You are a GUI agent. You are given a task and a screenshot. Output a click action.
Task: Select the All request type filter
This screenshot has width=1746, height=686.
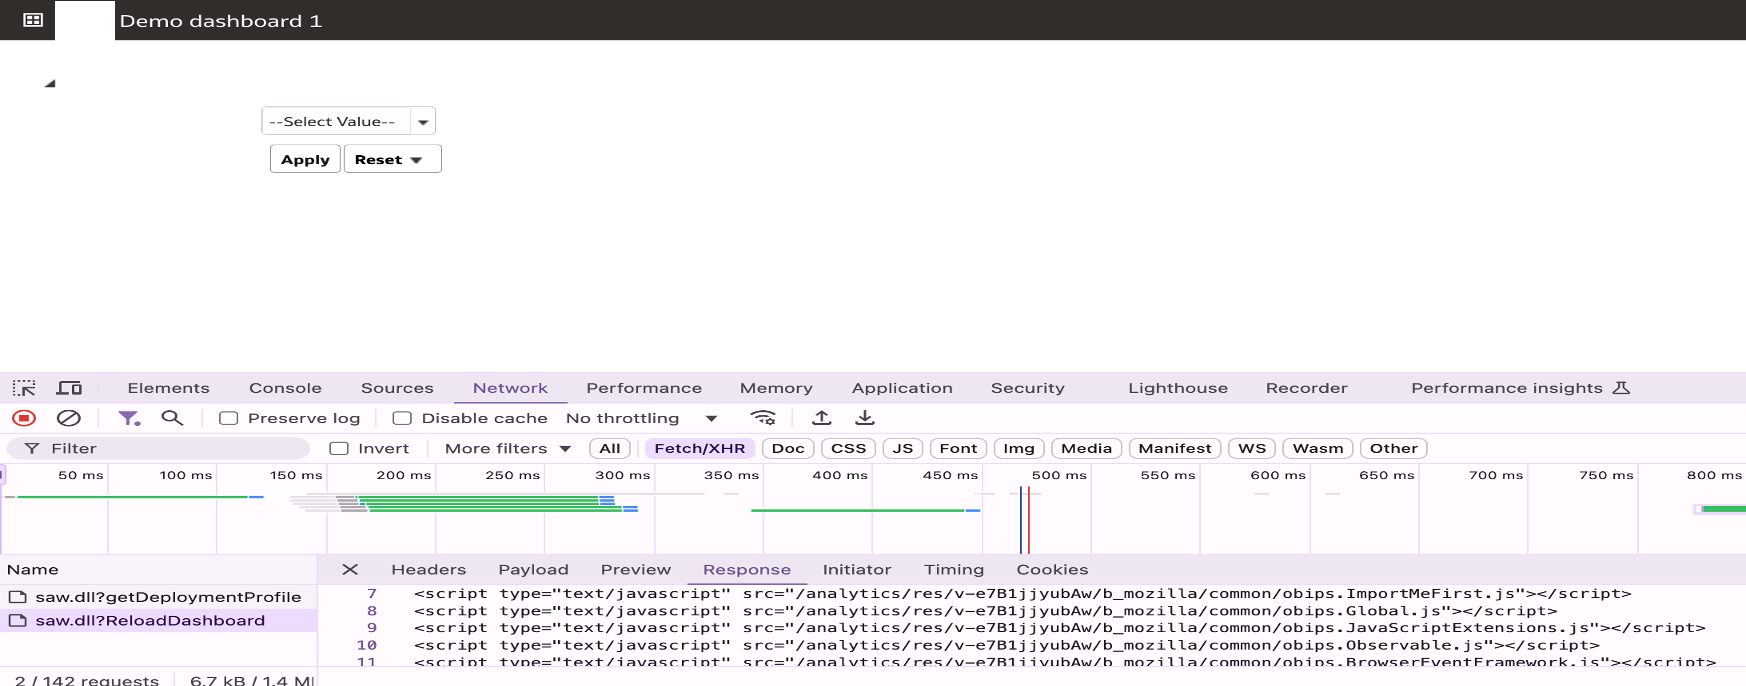point(610,448)
